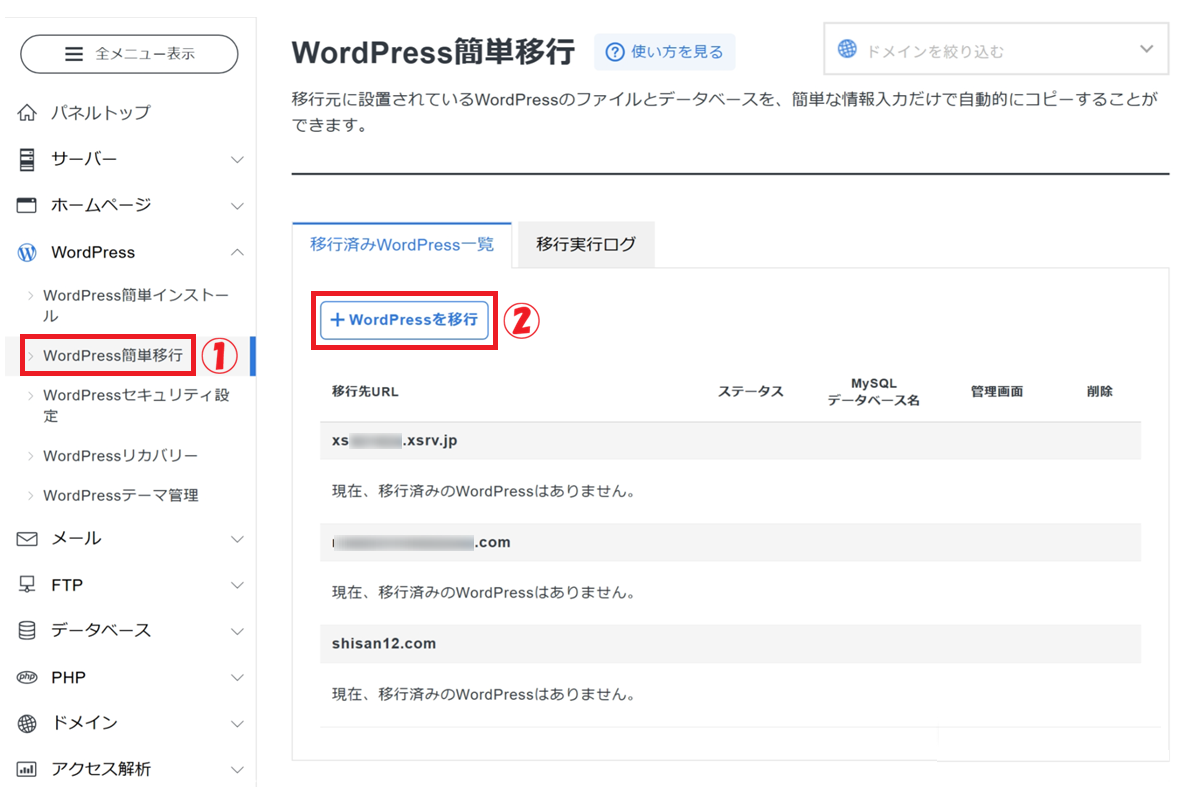Click the PHP logo icon
This screenshot has height=787, width=1200.
tap(28, 677)
